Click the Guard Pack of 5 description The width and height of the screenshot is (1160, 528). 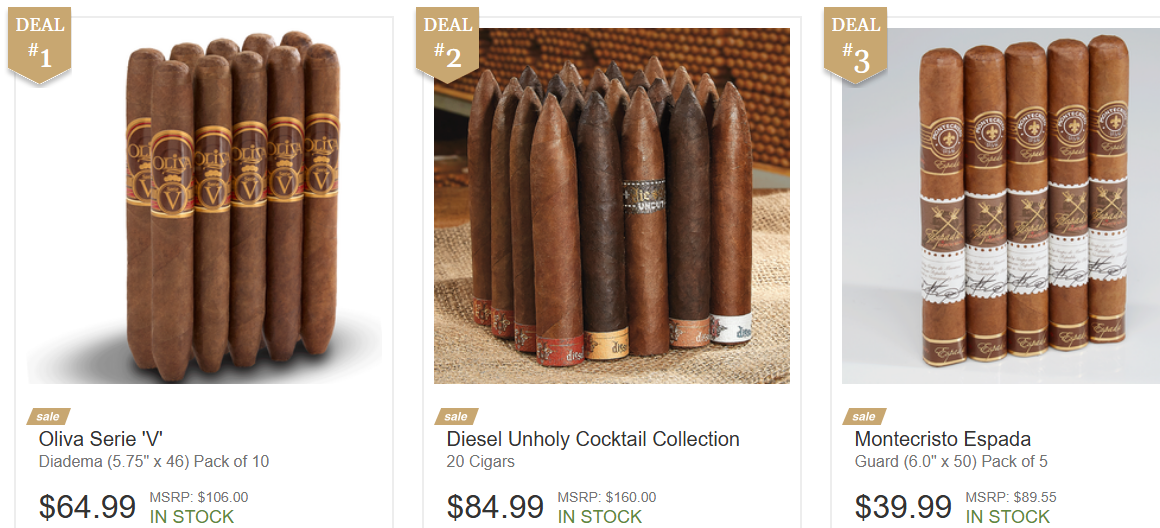coord(951,462)
